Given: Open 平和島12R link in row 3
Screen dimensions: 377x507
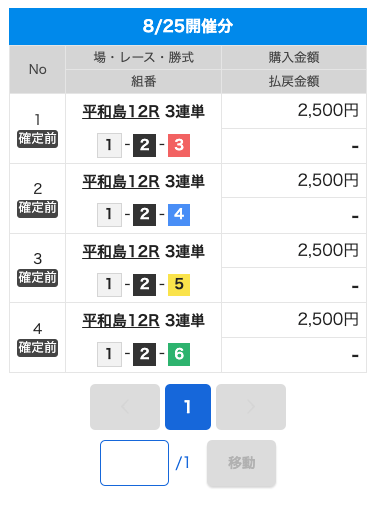Looking at the screenshot, I should coord(121,251).
